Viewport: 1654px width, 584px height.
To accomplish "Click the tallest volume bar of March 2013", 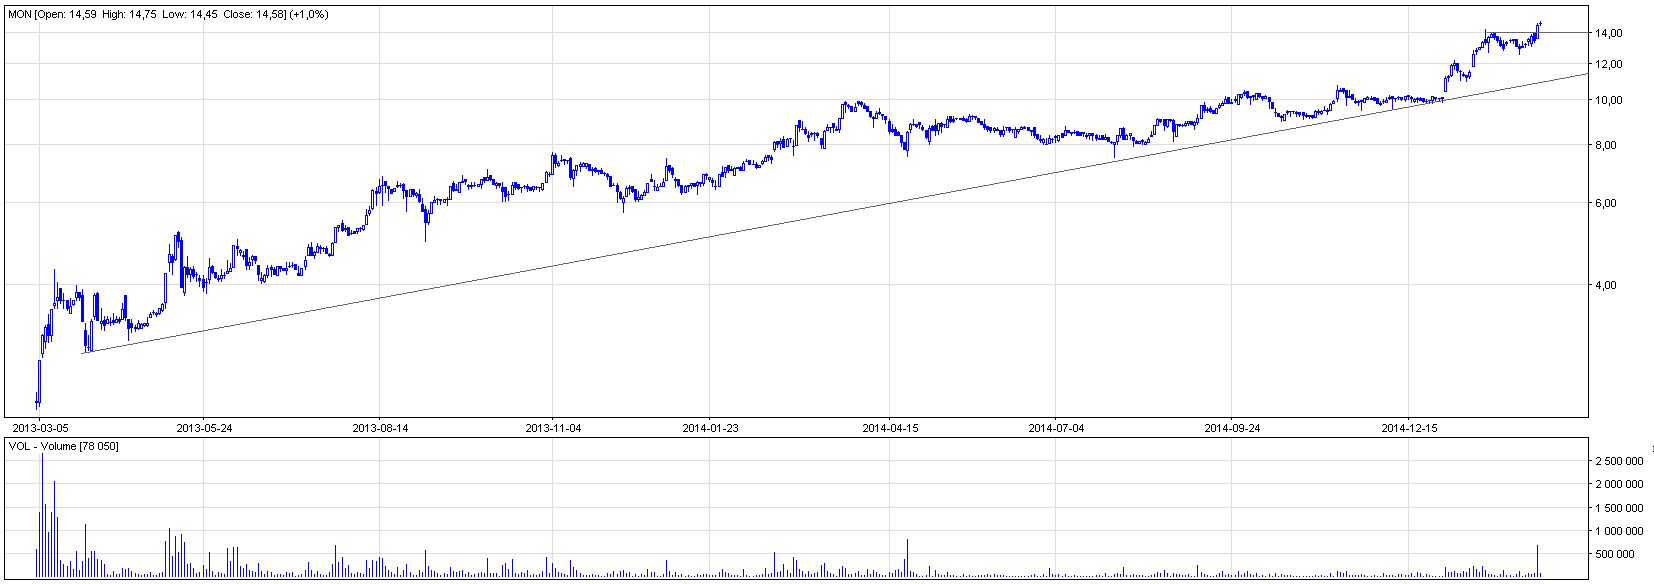I will 42,515.
